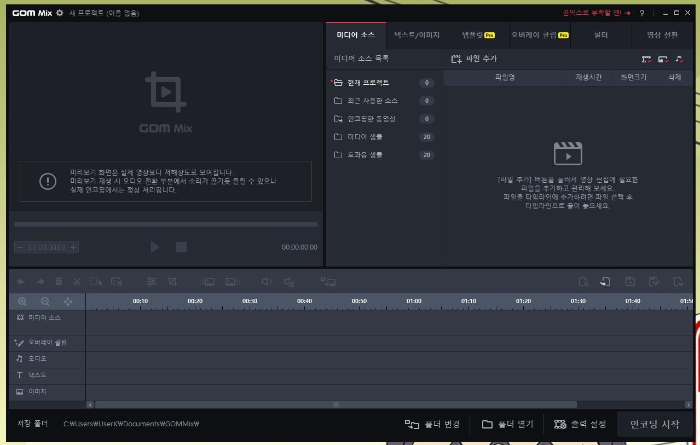
Task: Increase preview time with the plus stepper
Action: pyautogui.click(x=74, y=247)
